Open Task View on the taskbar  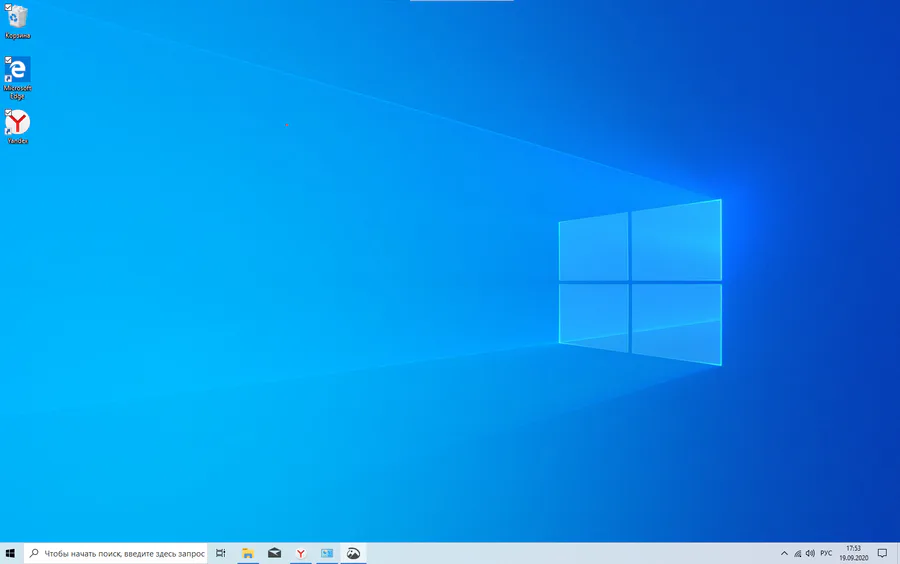pos(220,554)
